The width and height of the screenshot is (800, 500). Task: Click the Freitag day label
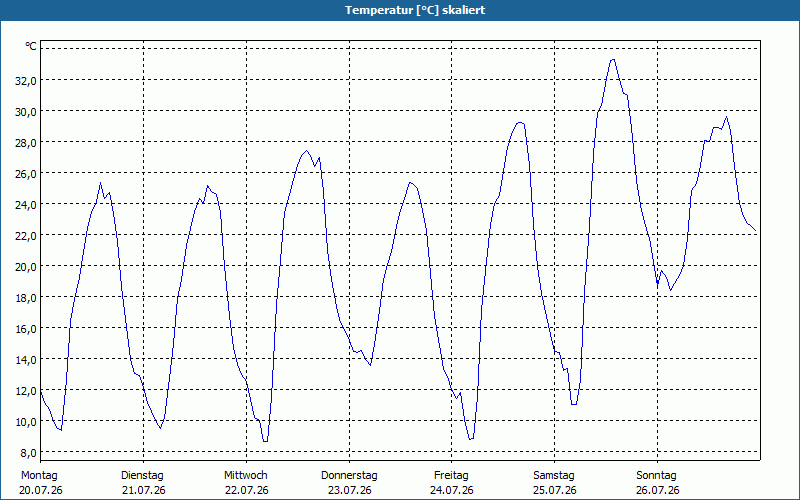[451, 476]
